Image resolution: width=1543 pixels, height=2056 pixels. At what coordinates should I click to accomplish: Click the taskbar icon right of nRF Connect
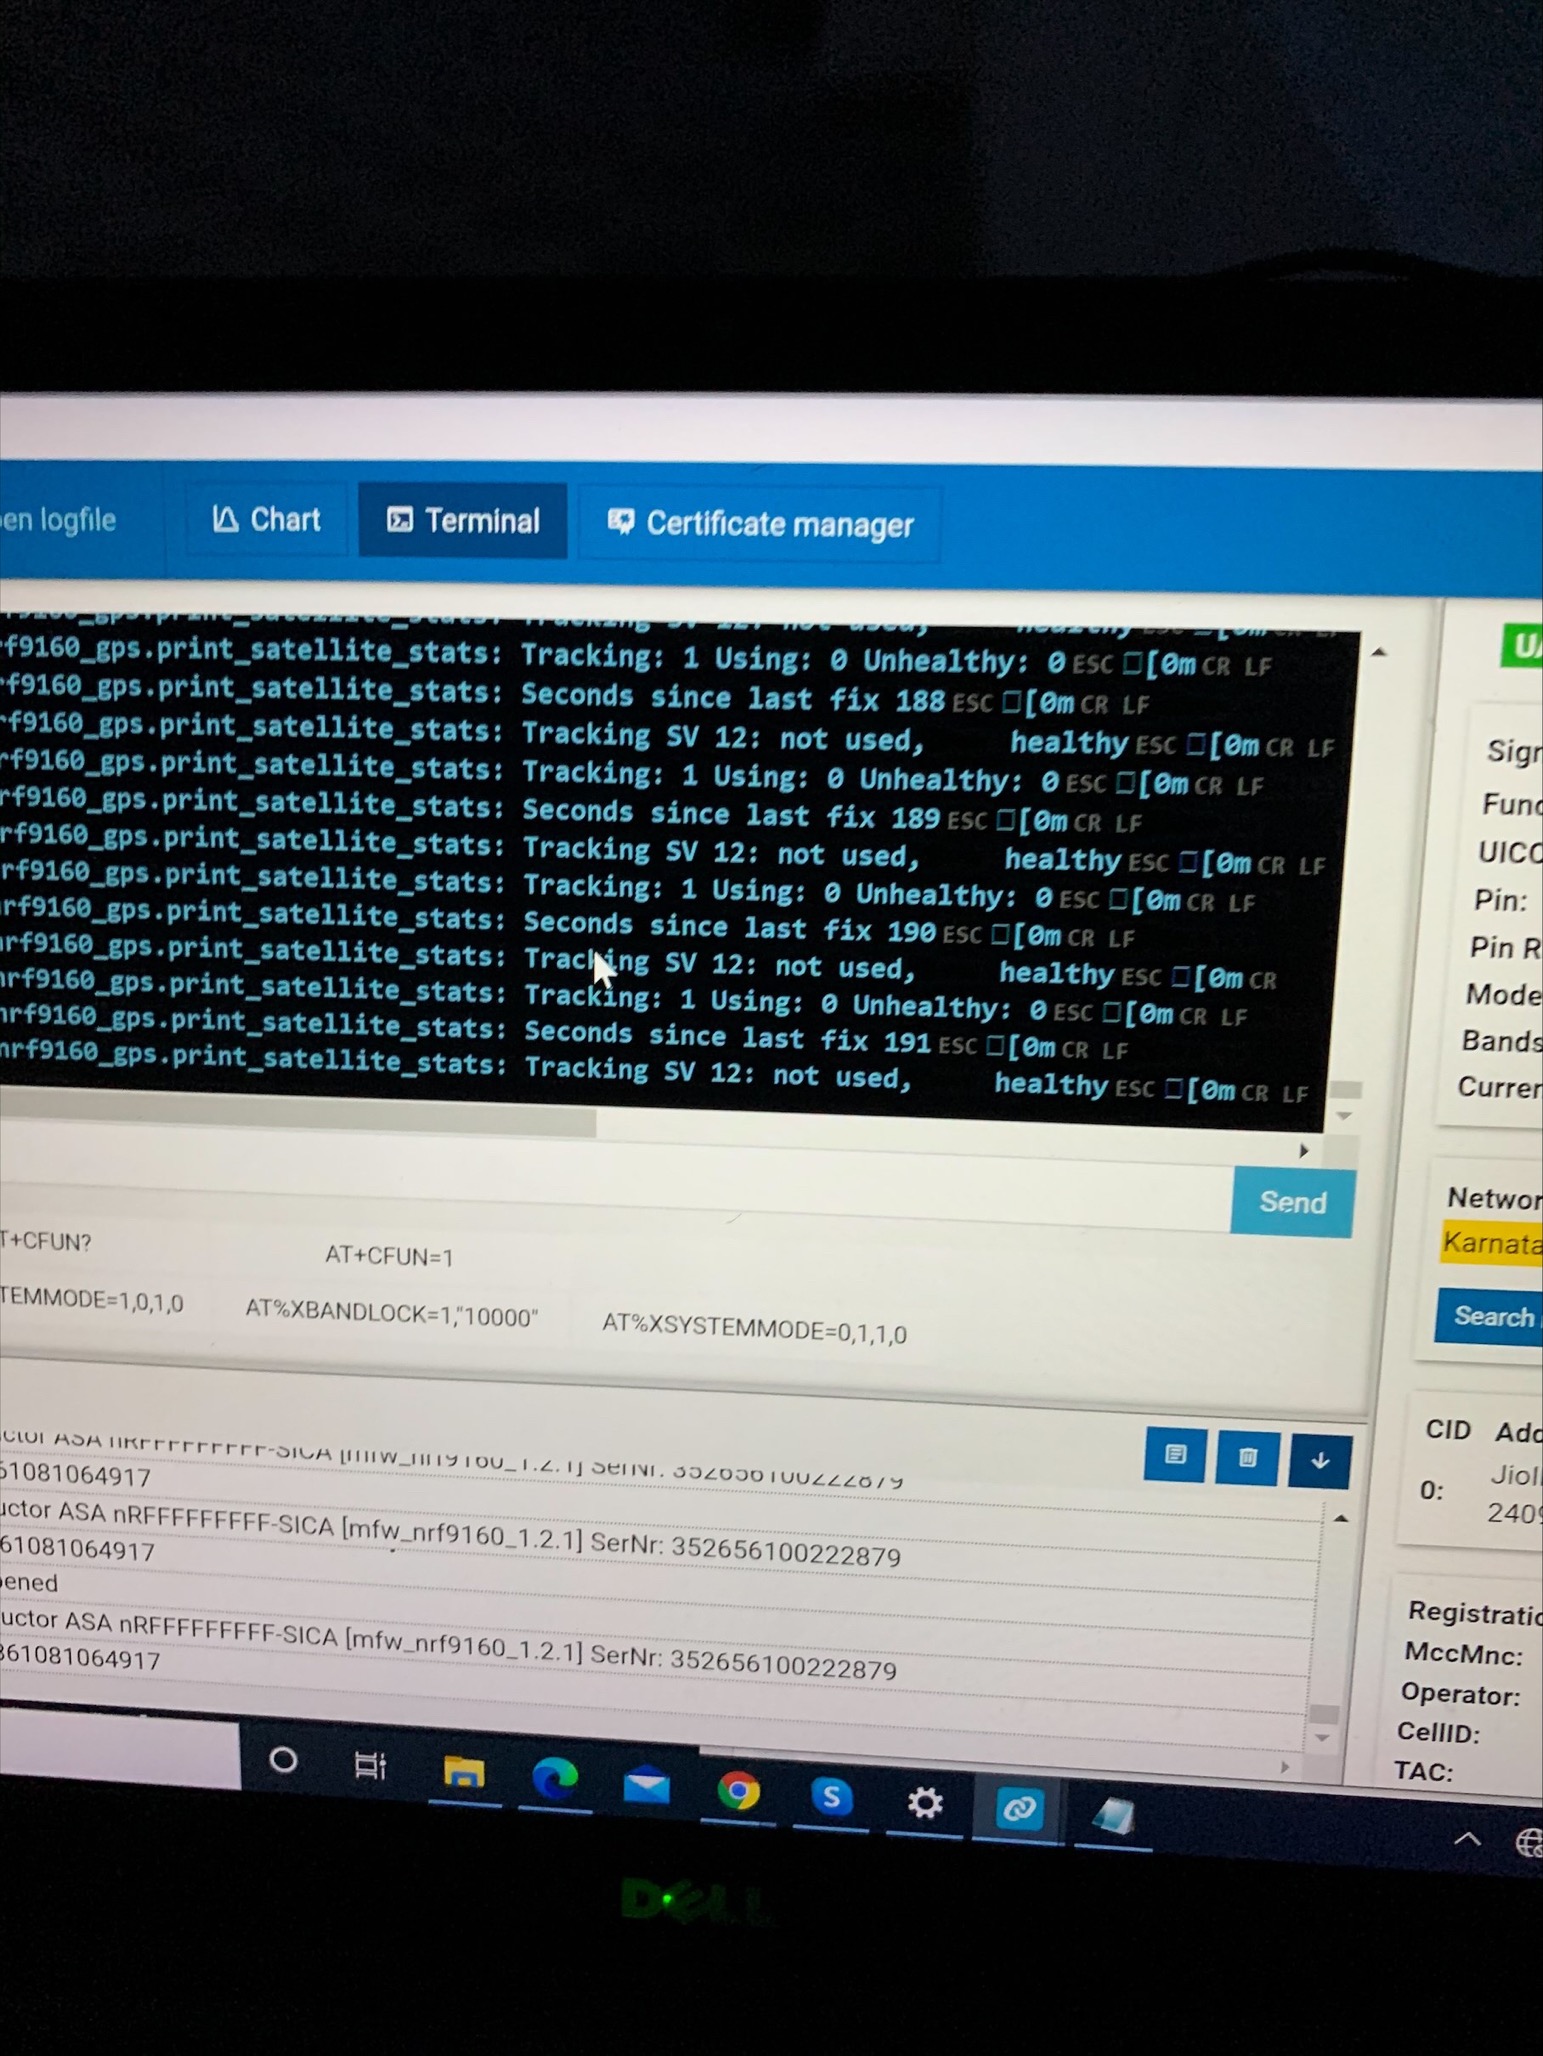pyautogui.click(x=1112, y=1815)
